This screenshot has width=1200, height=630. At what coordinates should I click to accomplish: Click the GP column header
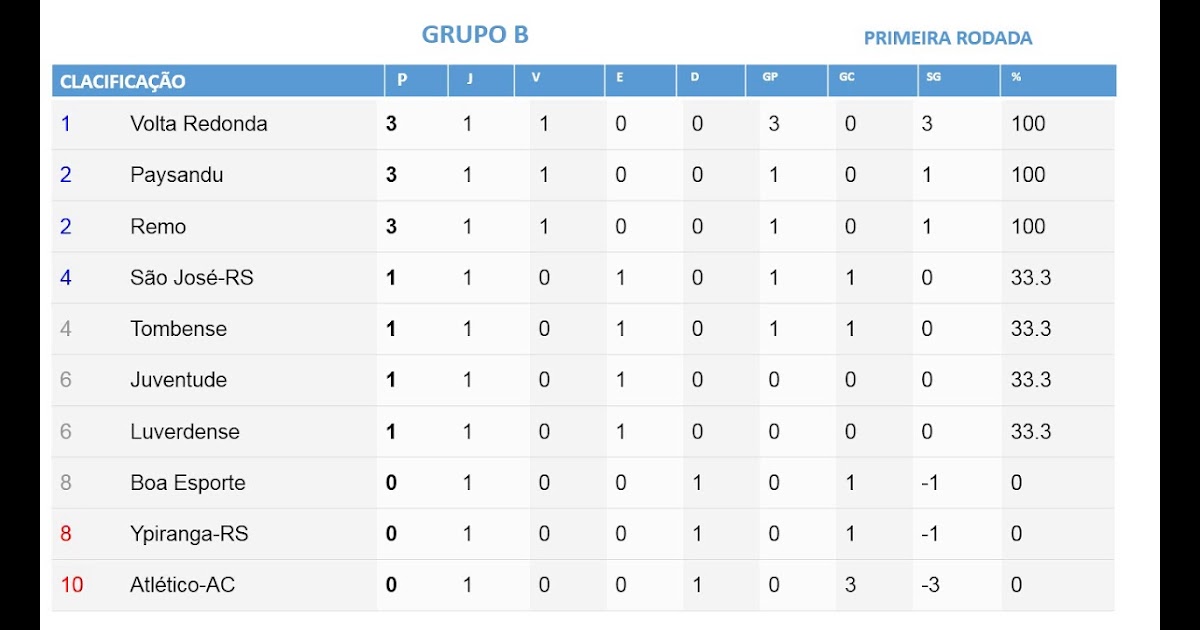click(x=770, y=77)
